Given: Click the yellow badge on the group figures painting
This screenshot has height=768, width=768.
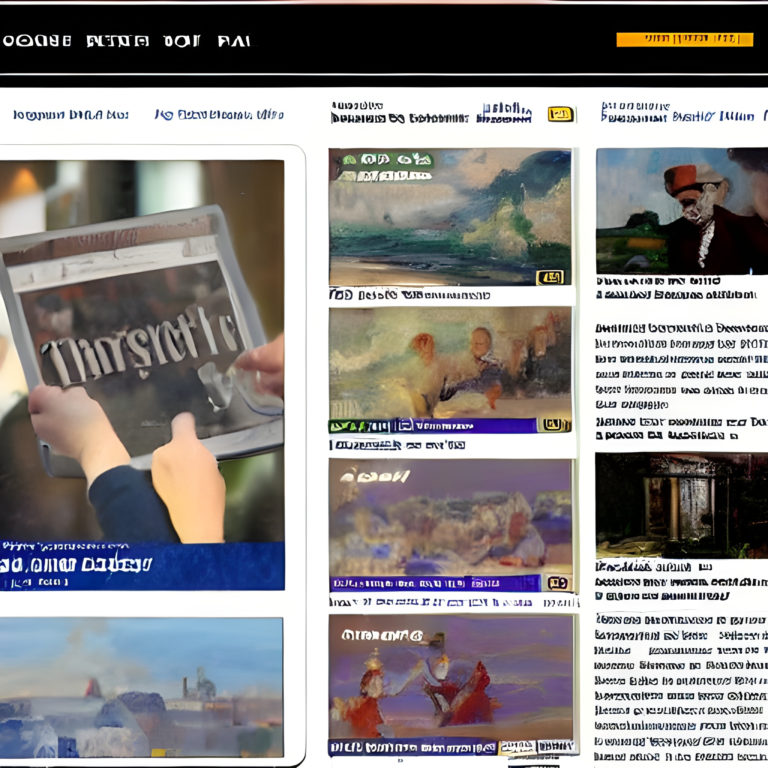Looking at the screenshot, I should point(553,425).
